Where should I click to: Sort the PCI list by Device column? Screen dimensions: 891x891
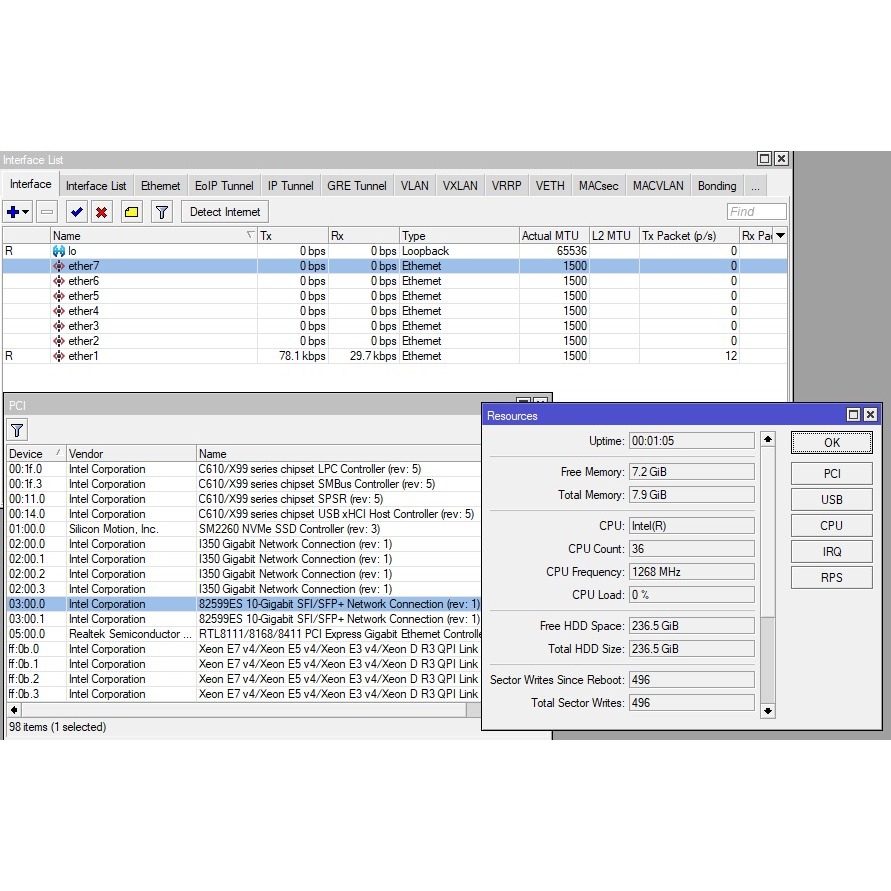(x=34, y=454)
